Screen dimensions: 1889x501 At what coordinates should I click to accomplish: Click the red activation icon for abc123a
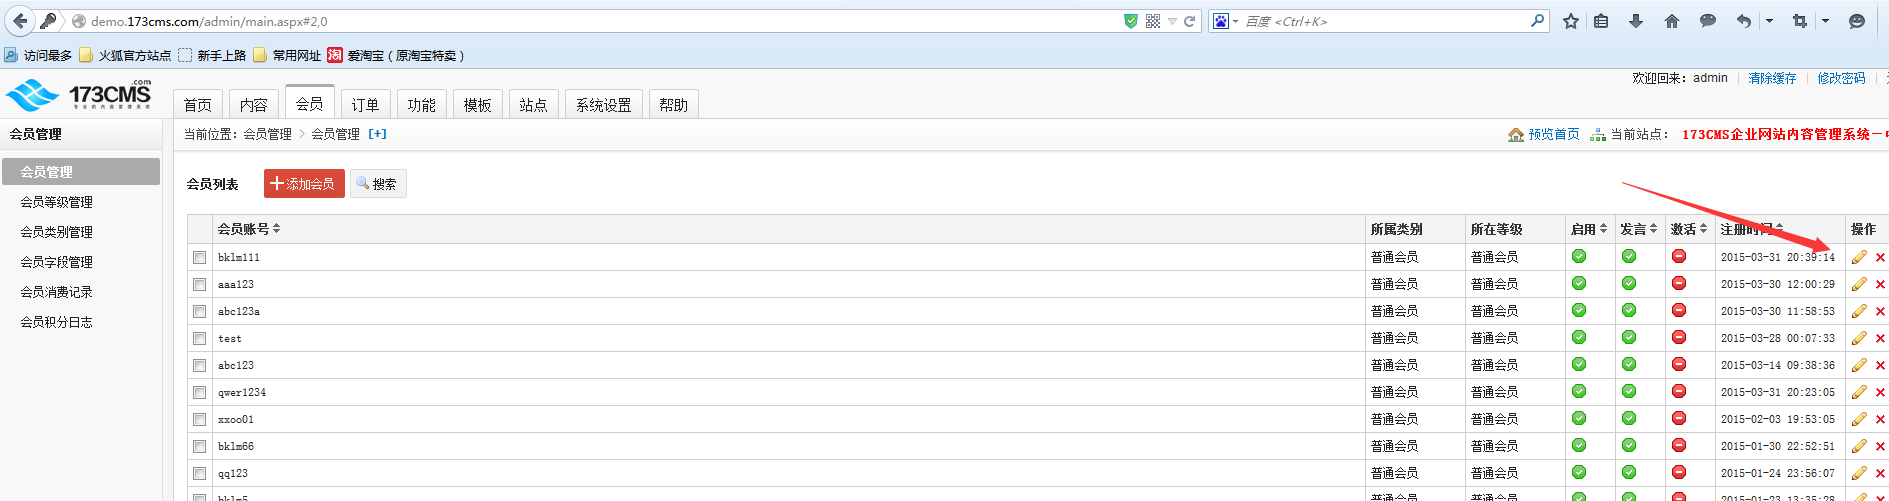coord(1679,310)
